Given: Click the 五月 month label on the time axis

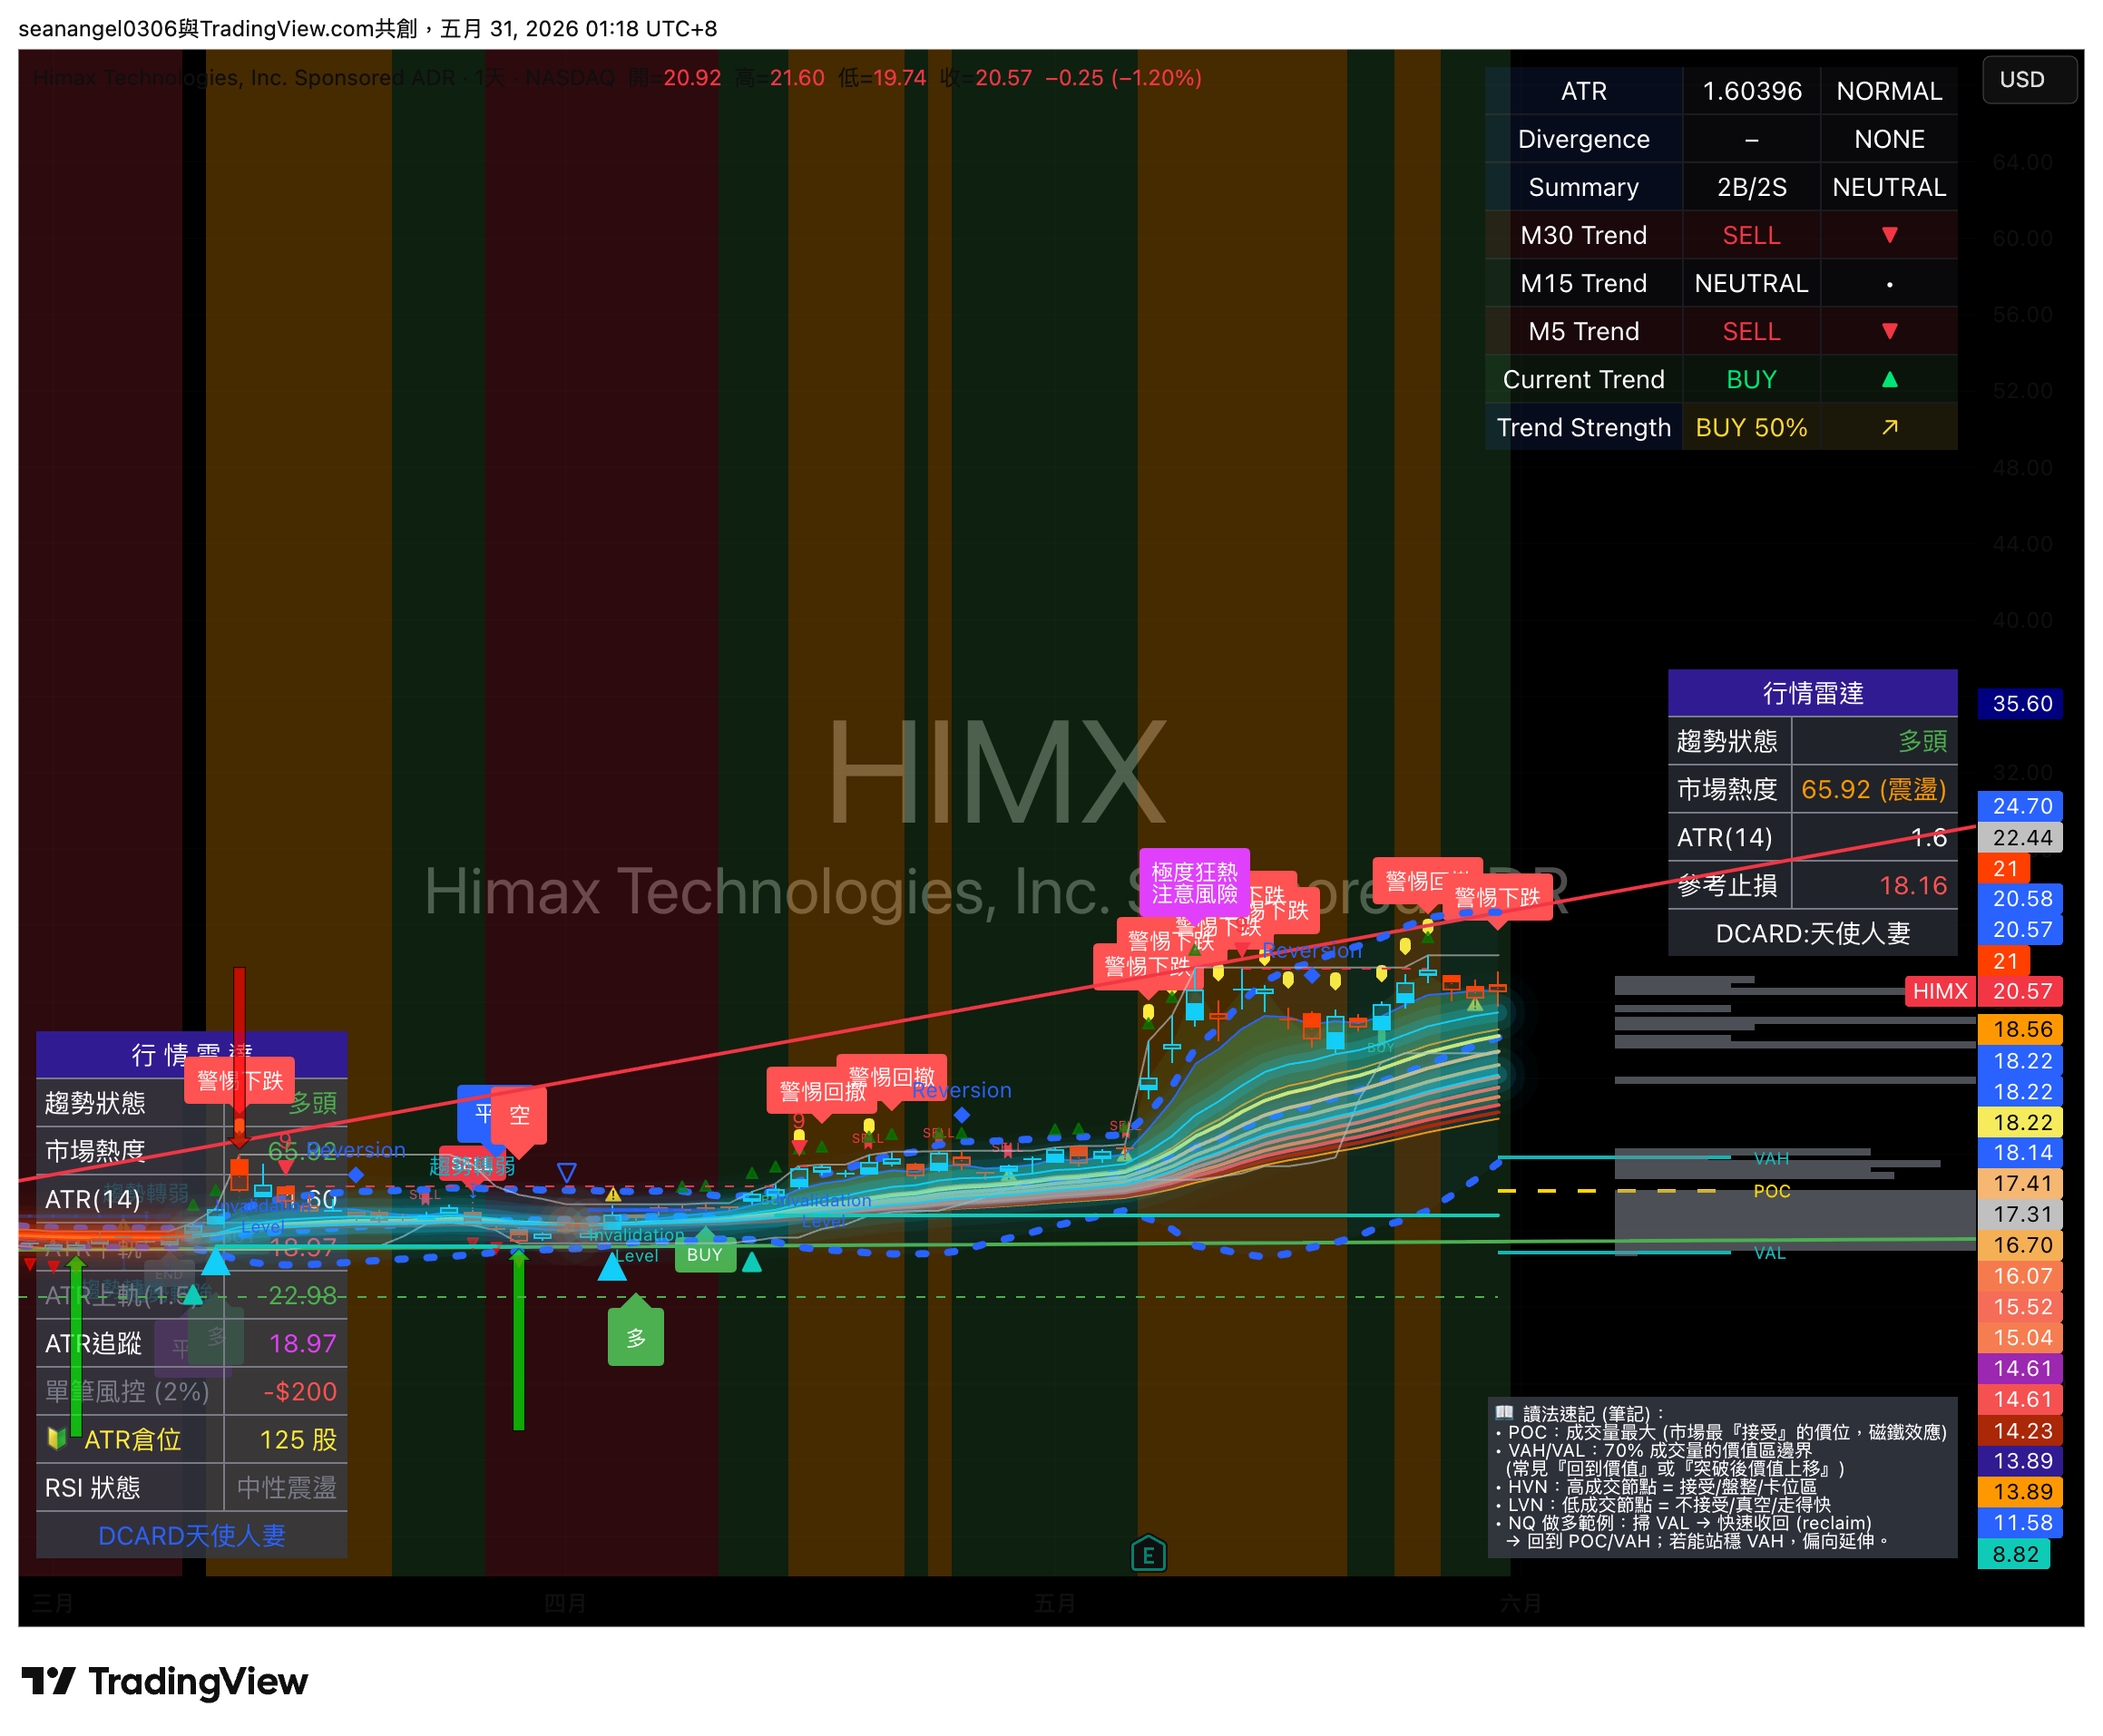Looking at the screenshot, I should point(1055,1603).
